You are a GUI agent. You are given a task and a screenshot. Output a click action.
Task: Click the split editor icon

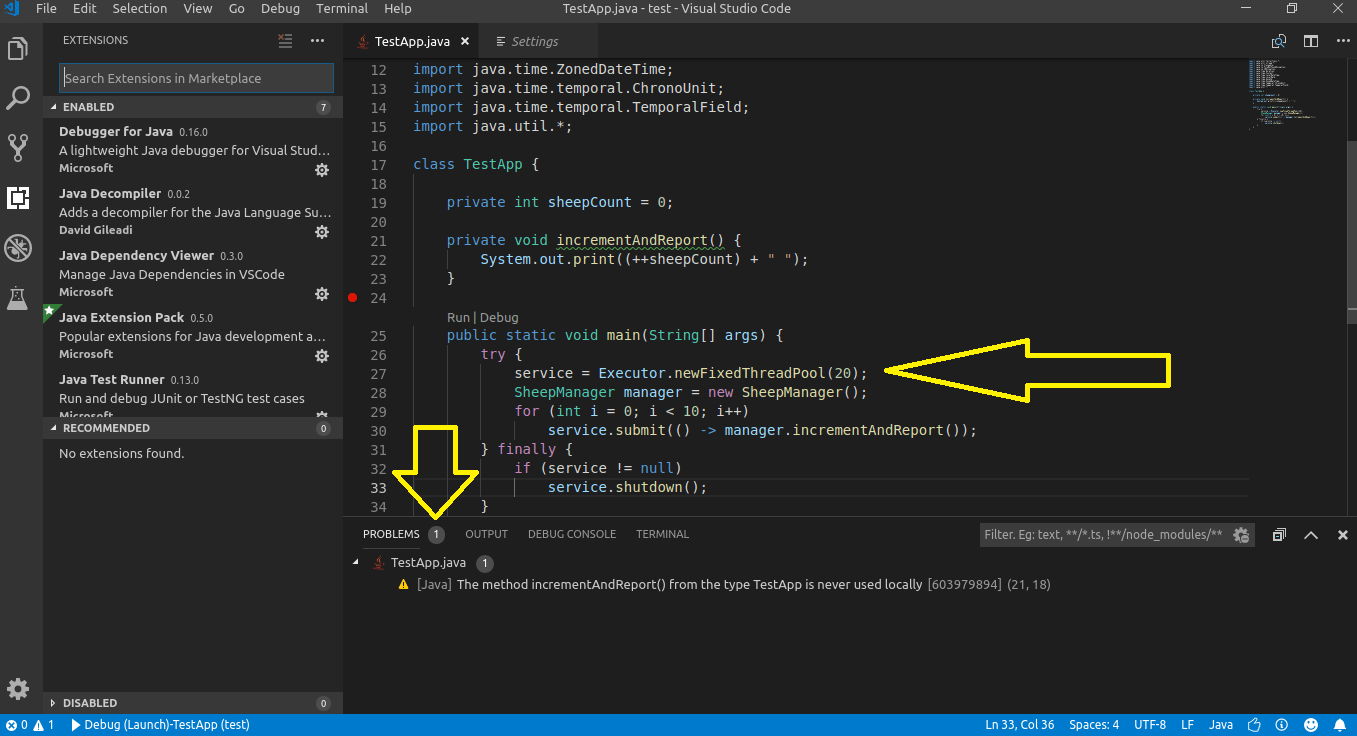coord(1310,41)
